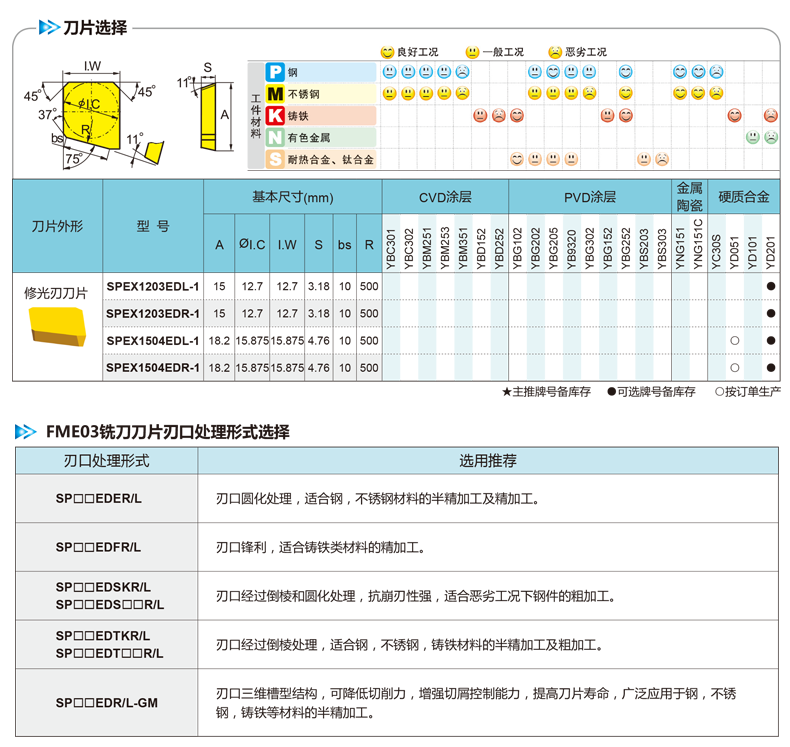Click the 刀片外形 column header
This screenshot has width=790, height=747.
(57, 226)
